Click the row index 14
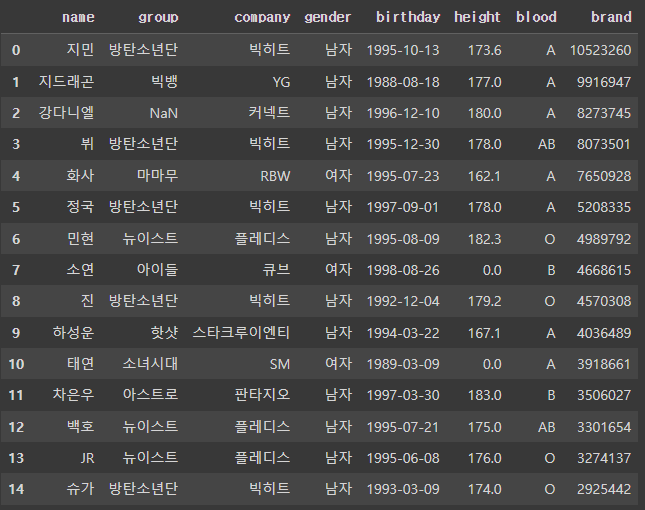This screenshot has width=645, height=510. [16, 489]
